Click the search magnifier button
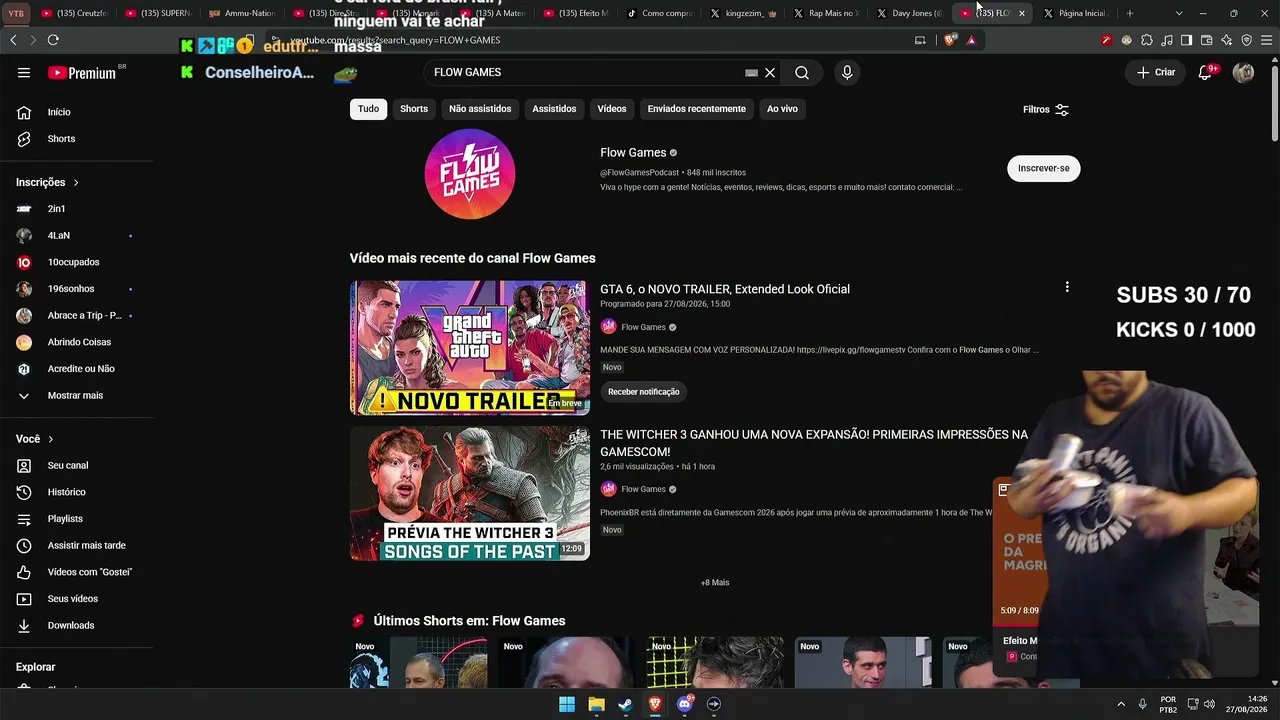Image resolution: width=1280 pixels, height=720 pixels. point(802,73)
